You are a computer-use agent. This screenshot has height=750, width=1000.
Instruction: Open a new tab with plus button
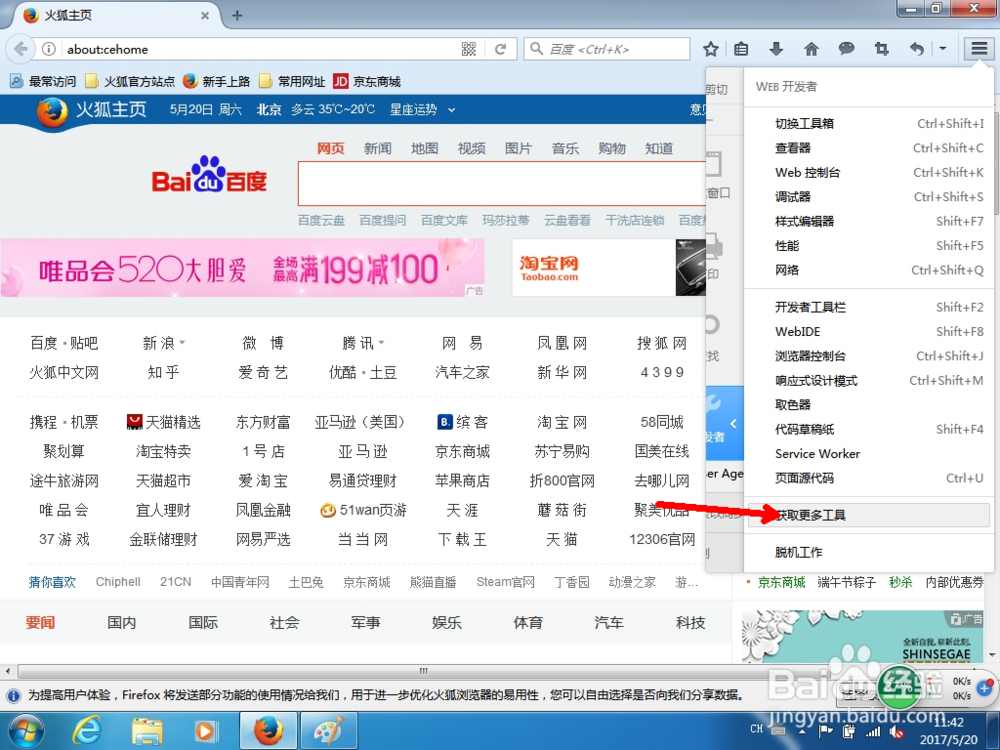[237, 15]
